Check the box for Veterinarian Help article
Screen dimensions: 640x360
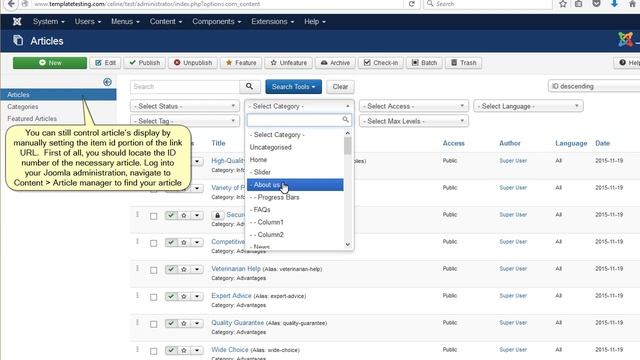(153, 270)
